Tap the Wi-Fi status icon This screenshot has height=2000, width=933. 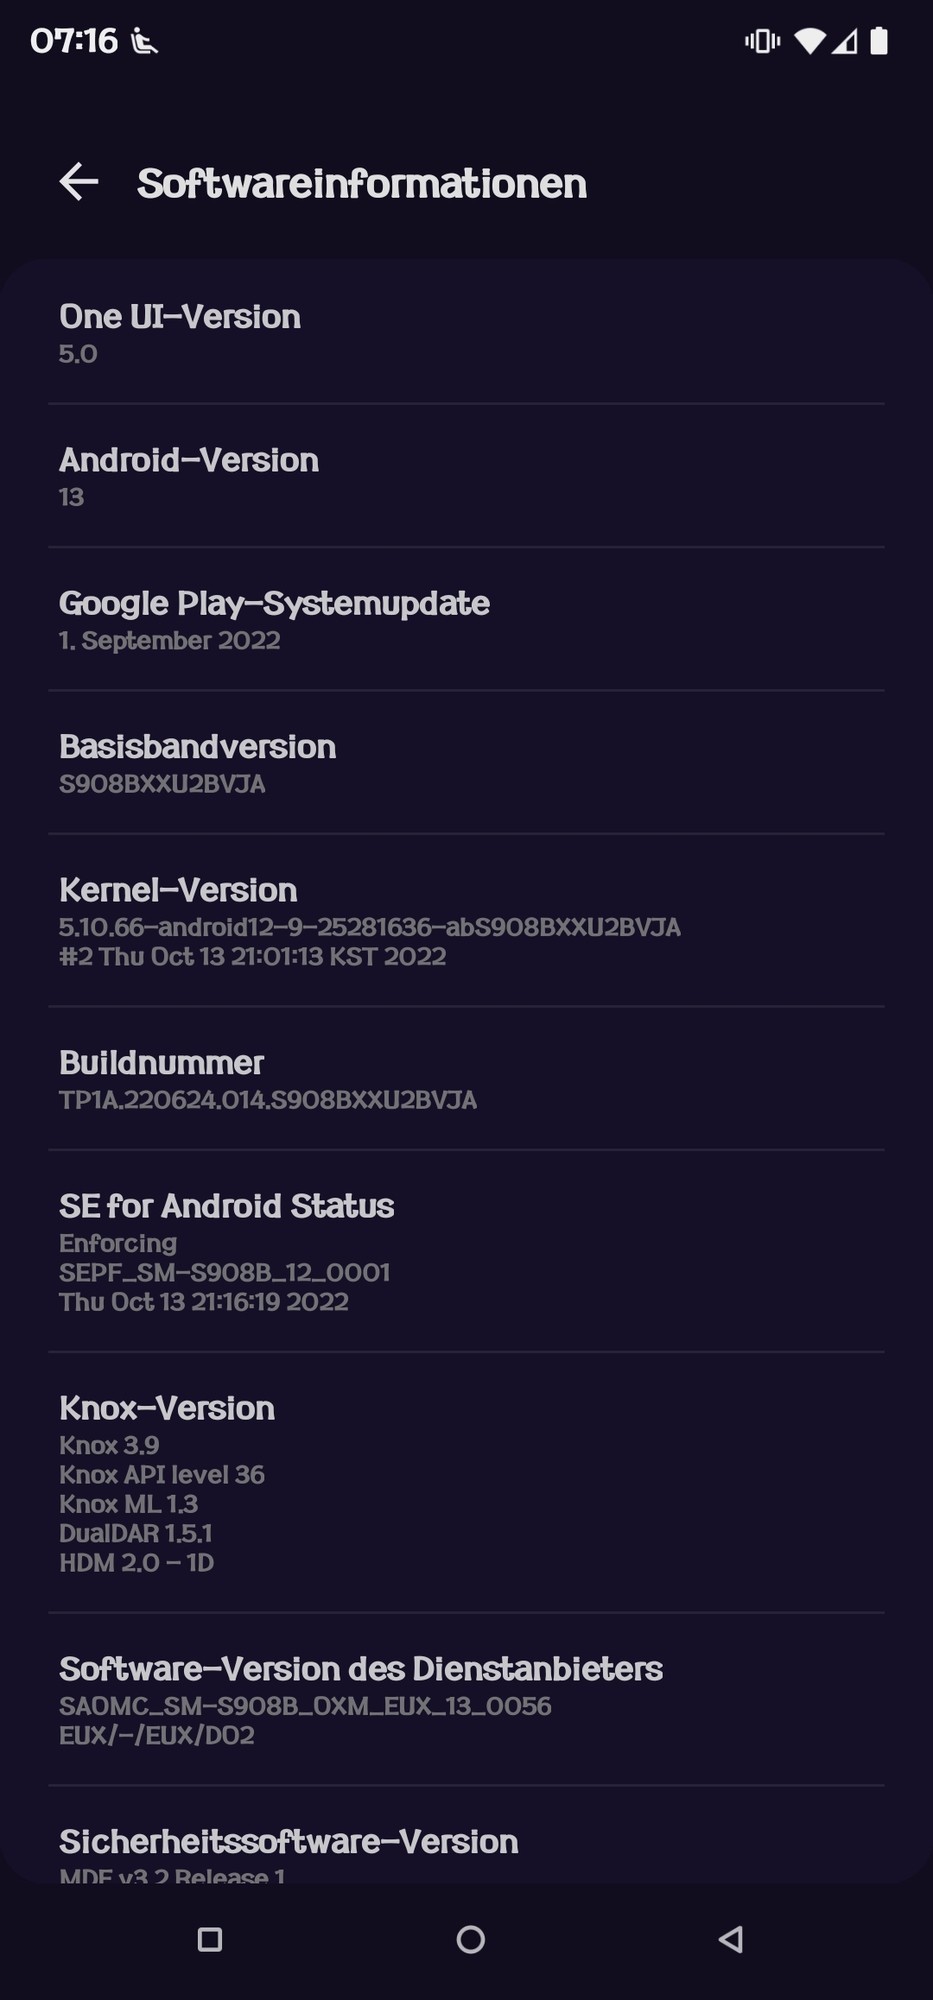809,41
